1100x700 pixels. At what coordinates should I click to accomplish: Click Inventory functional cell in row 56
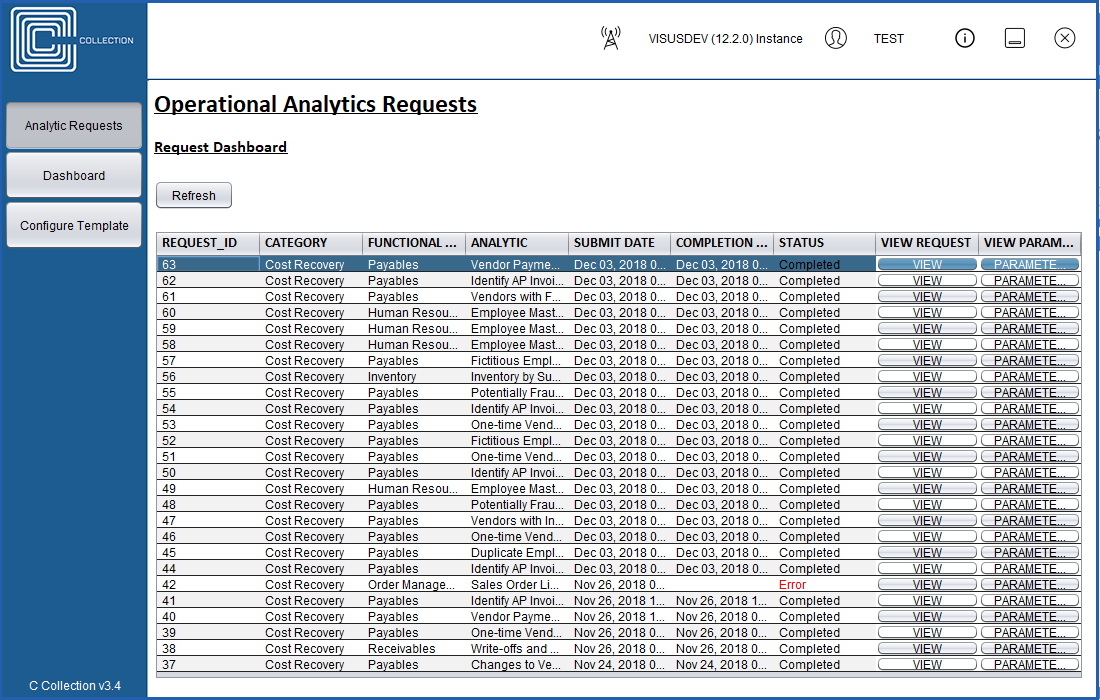point(414,377)
